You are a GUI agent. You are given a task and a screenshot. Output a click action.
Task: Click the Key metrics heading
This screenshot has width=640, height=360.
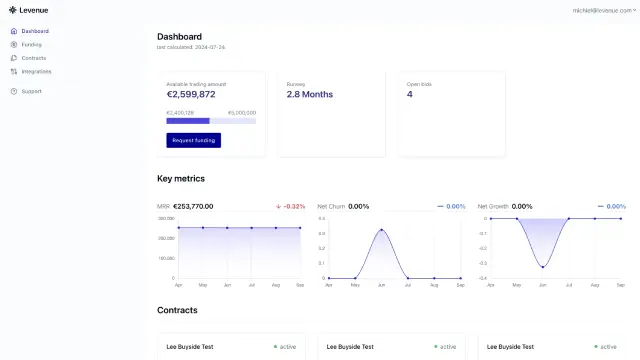point(181,178)
